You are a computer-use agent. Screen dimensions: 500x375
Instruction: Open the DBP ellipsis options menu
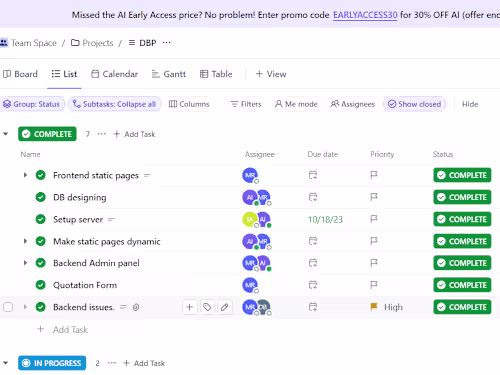(166, 43)
